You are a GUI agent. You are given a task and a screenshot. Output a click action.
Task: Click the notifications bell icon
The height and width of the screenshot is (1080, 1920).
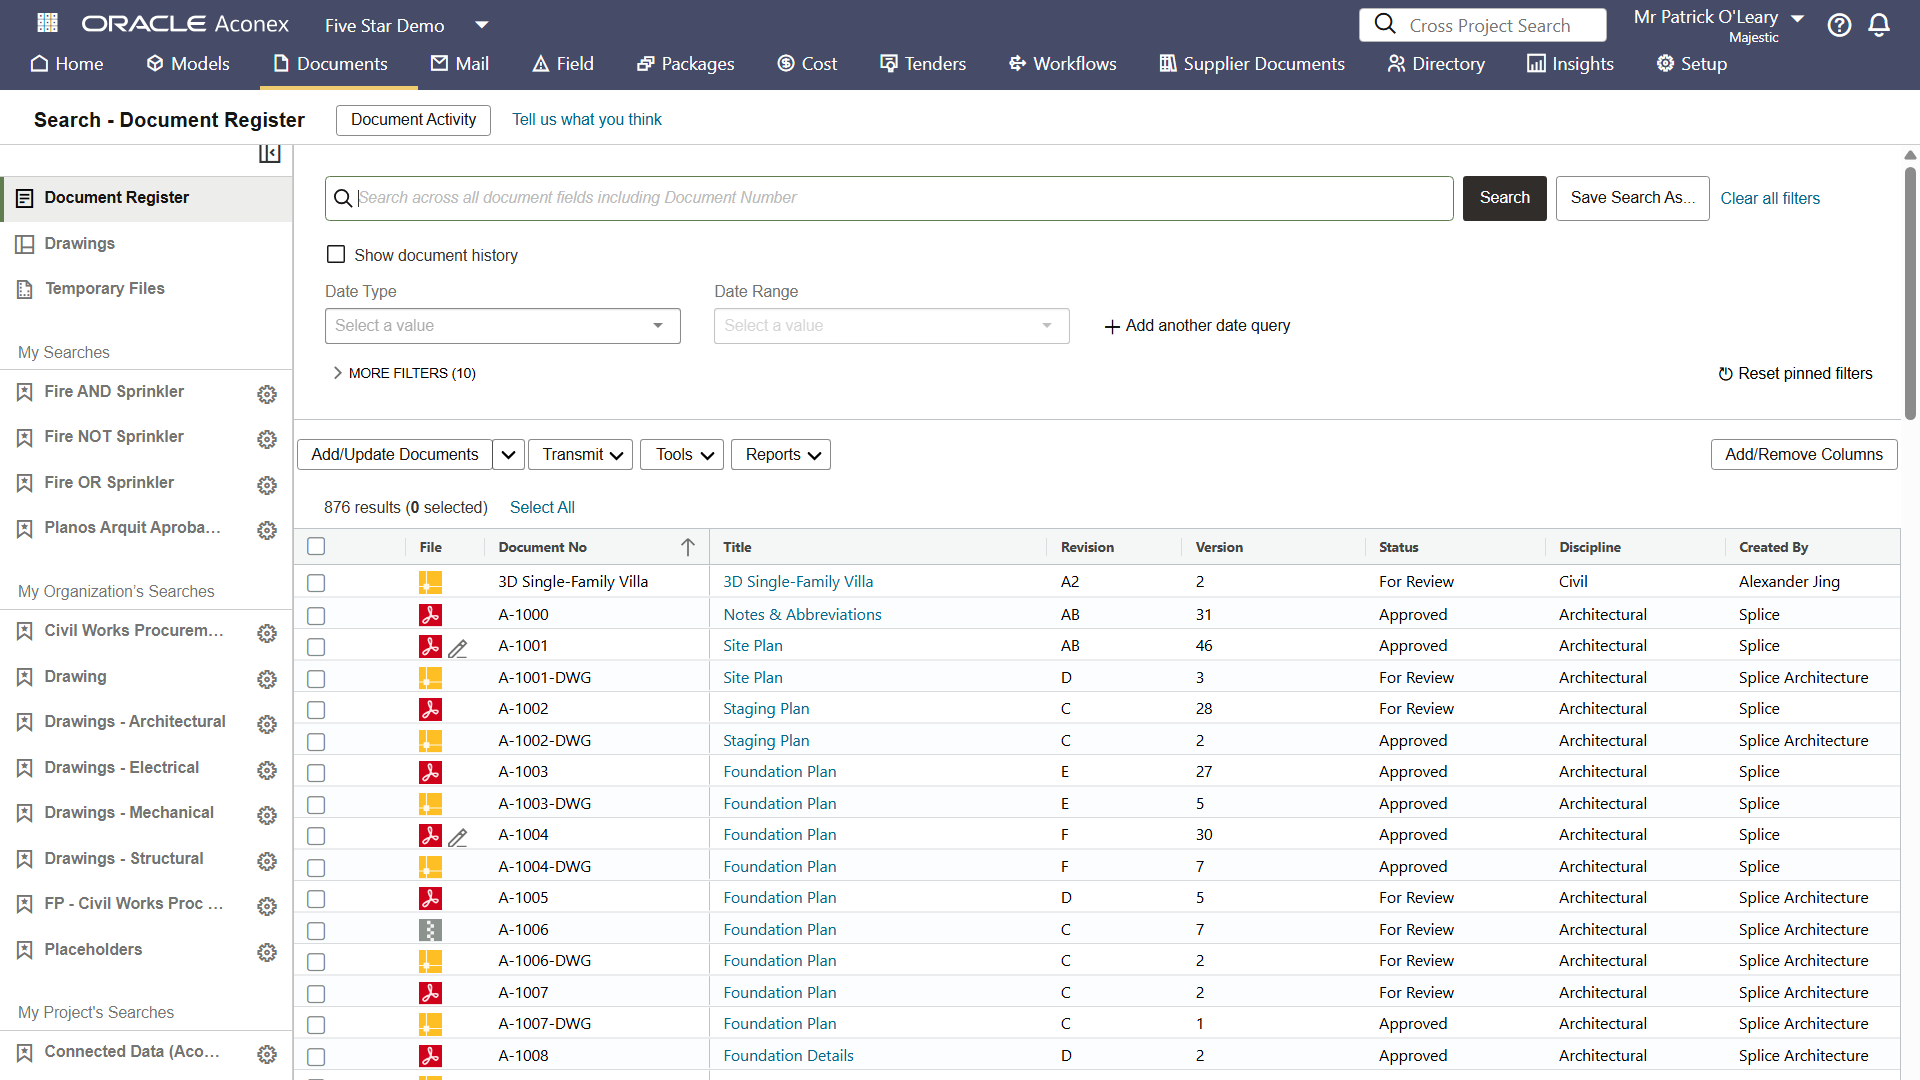[1879, 25]
